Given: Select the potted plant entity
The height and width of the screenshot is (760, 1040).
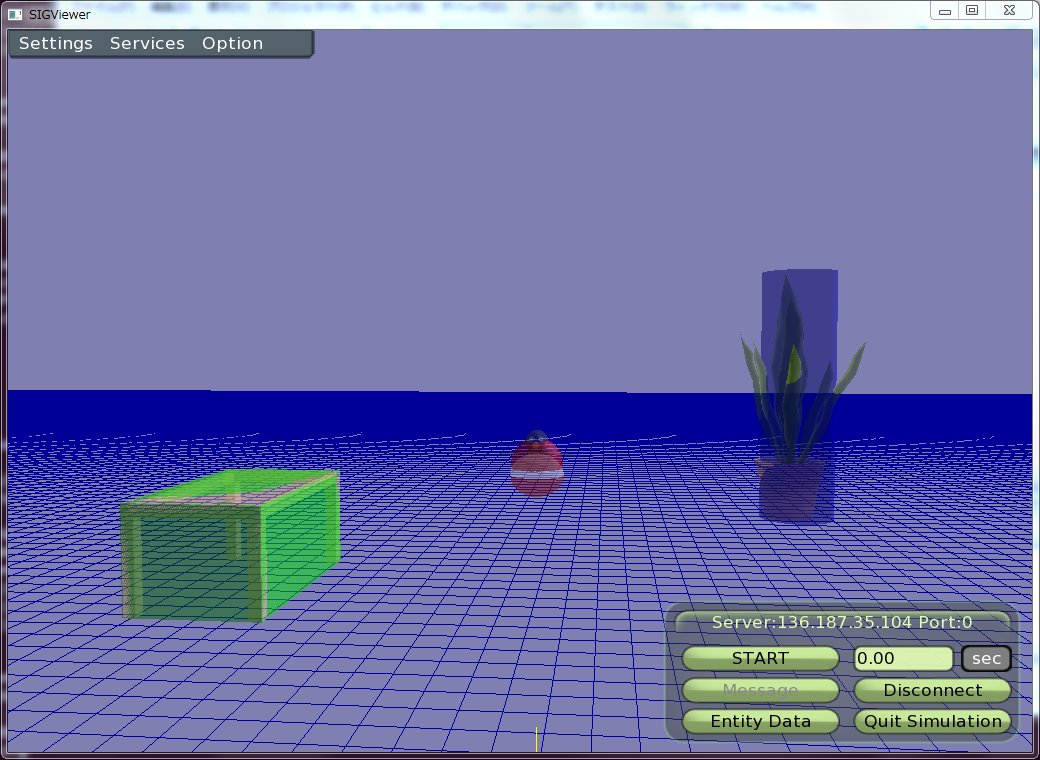Looking at the screenshot, I should tap(797, 400).
